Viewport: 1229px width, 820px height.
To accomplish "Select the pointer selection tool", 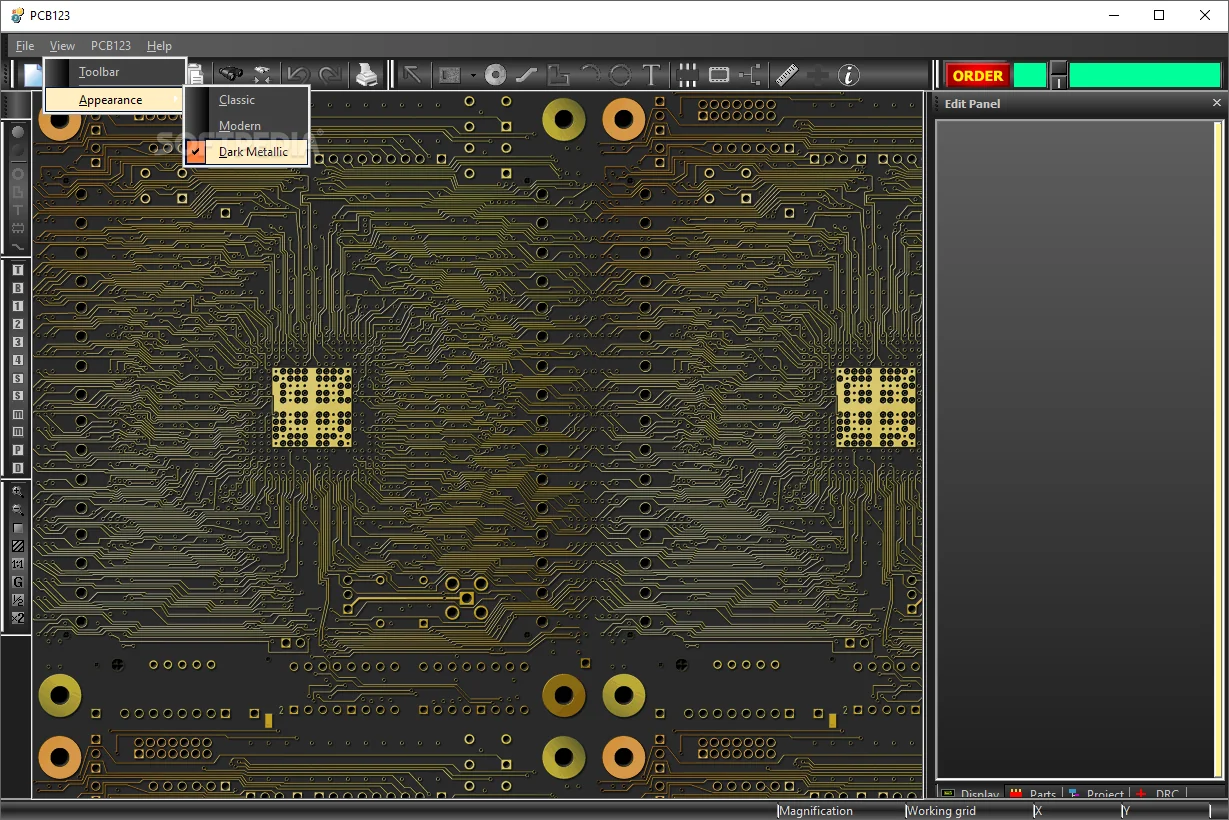I will [412, 73].
